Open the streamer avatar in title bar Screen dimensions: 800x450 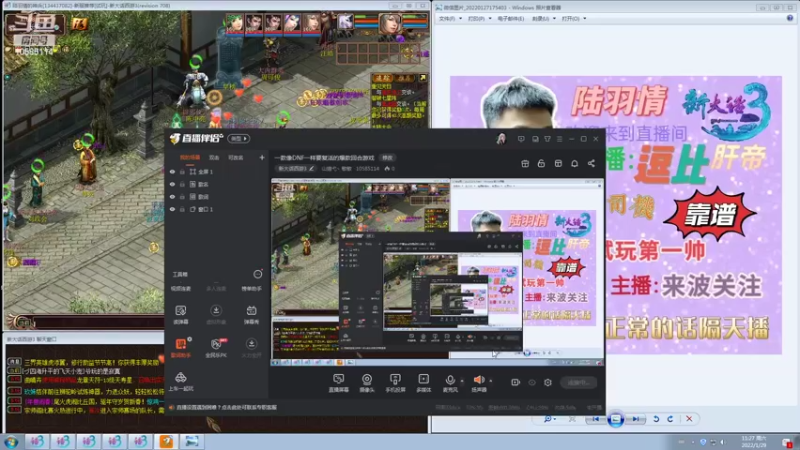click(501, 139)
